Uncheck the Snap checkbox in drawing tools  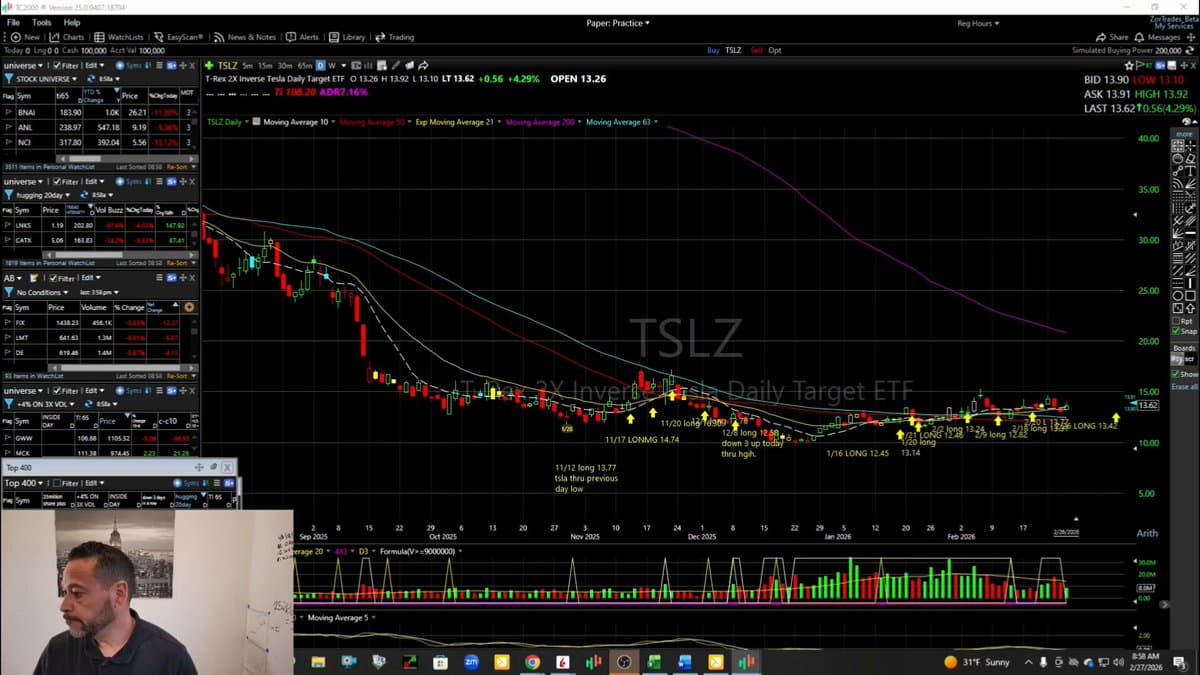point(1177,331)
